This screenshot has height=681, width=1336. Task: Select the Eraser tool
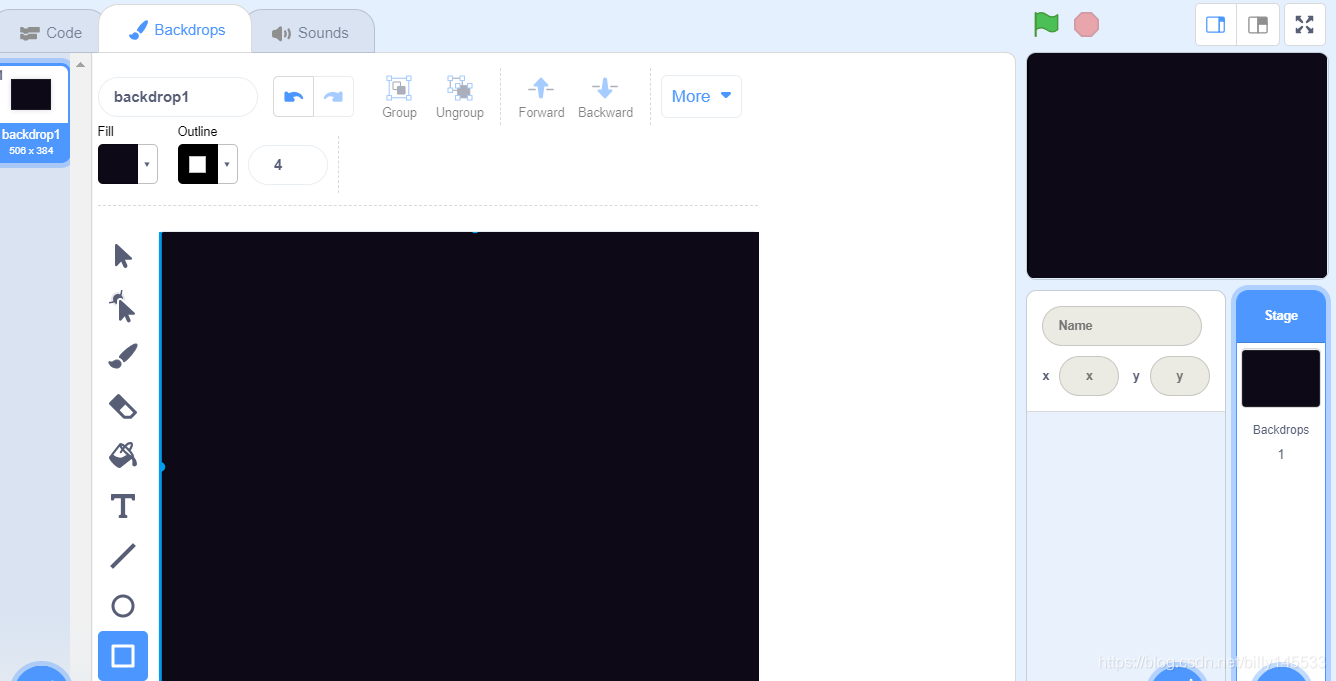click(x=123, y=406)
